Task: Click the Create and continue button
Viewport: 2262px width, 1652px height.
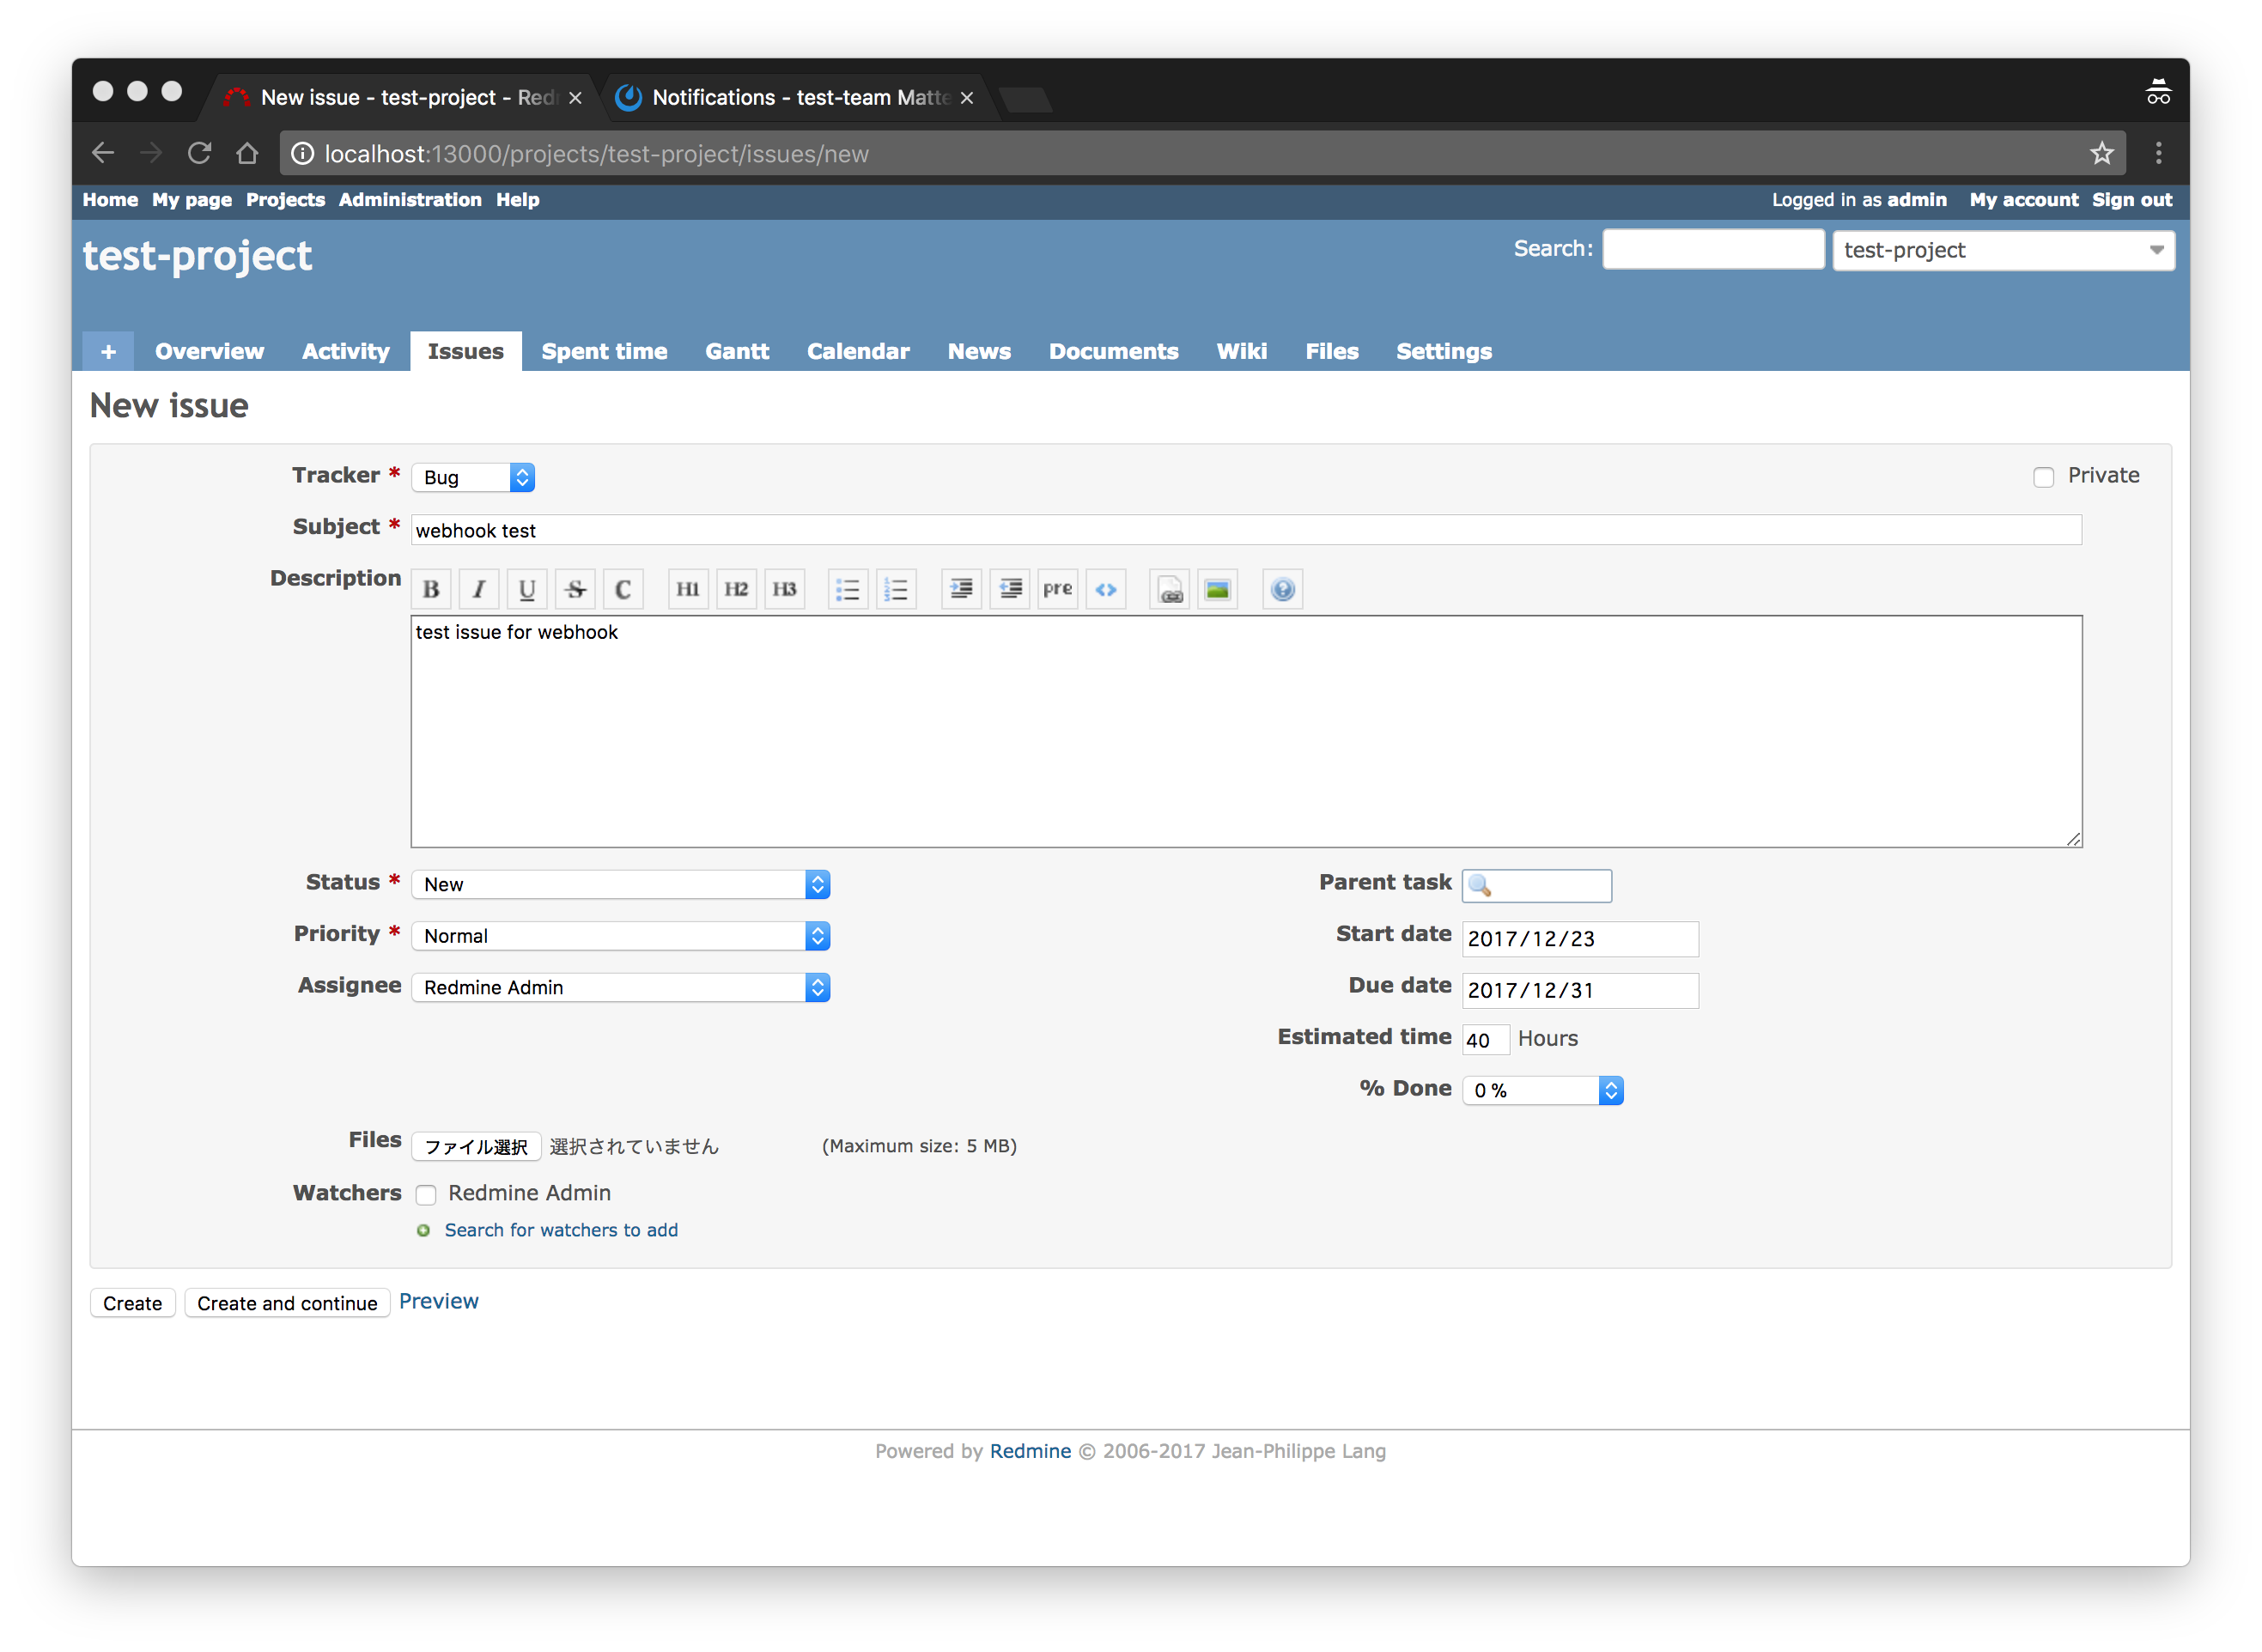Action: coord(287,1302)
